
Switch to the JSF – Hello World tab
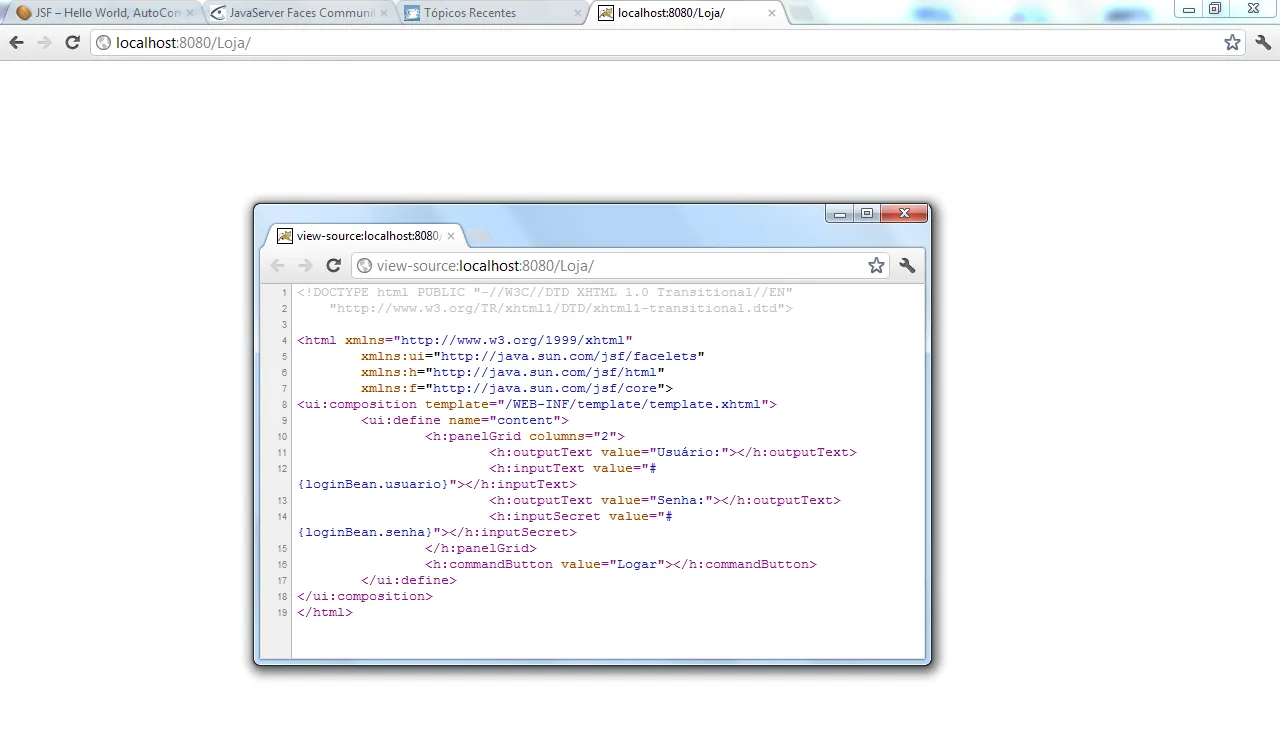tap(98, 13)
